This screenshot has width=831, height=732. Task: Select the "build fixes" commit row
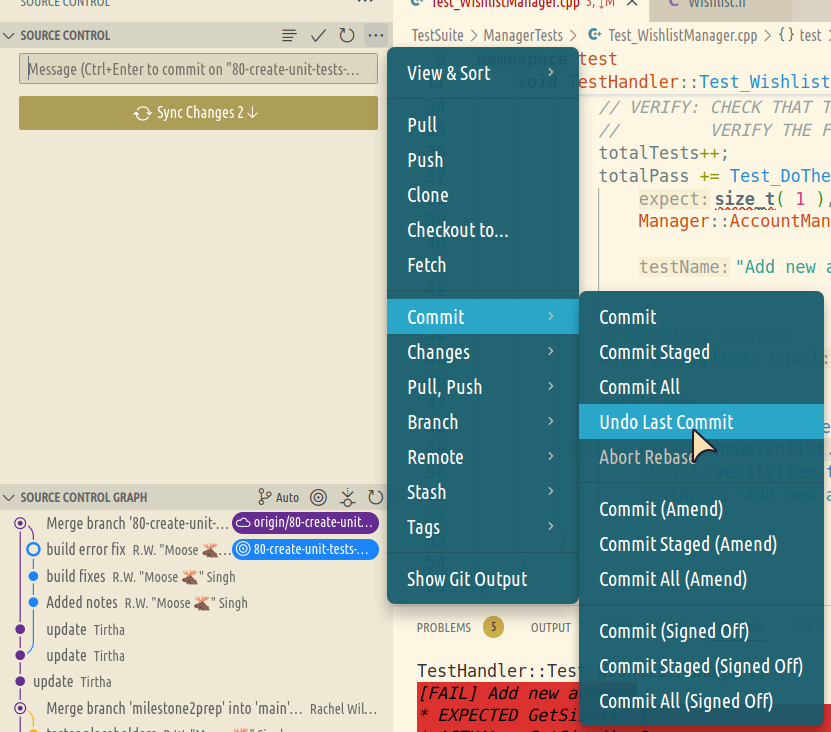(x=196, y=576)
